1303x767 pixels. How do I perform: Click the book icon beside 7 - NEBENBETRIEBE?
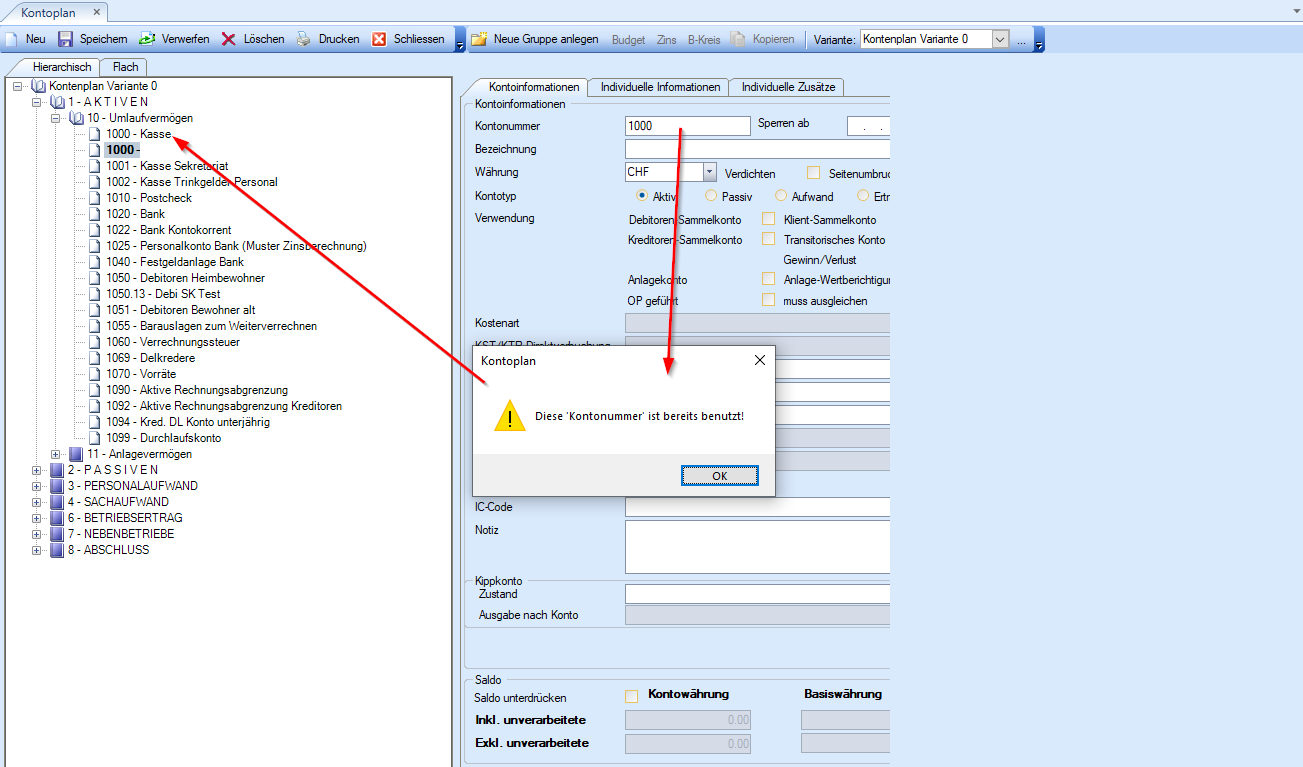[x=57, y=534]
